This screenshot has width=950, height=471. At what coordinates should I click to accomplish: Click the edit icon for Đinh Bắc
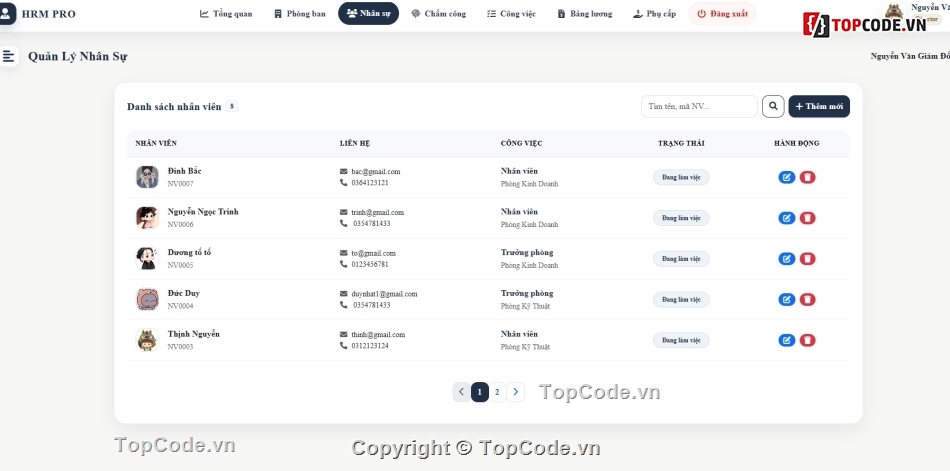pos(786,177)
